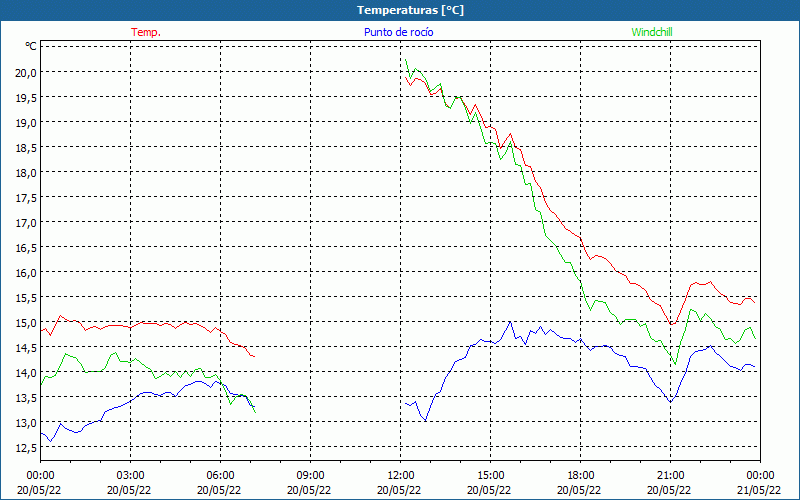Click the 15,5 y-axis value
Screen dimensions: 800x500
click(x=26, y=297)
